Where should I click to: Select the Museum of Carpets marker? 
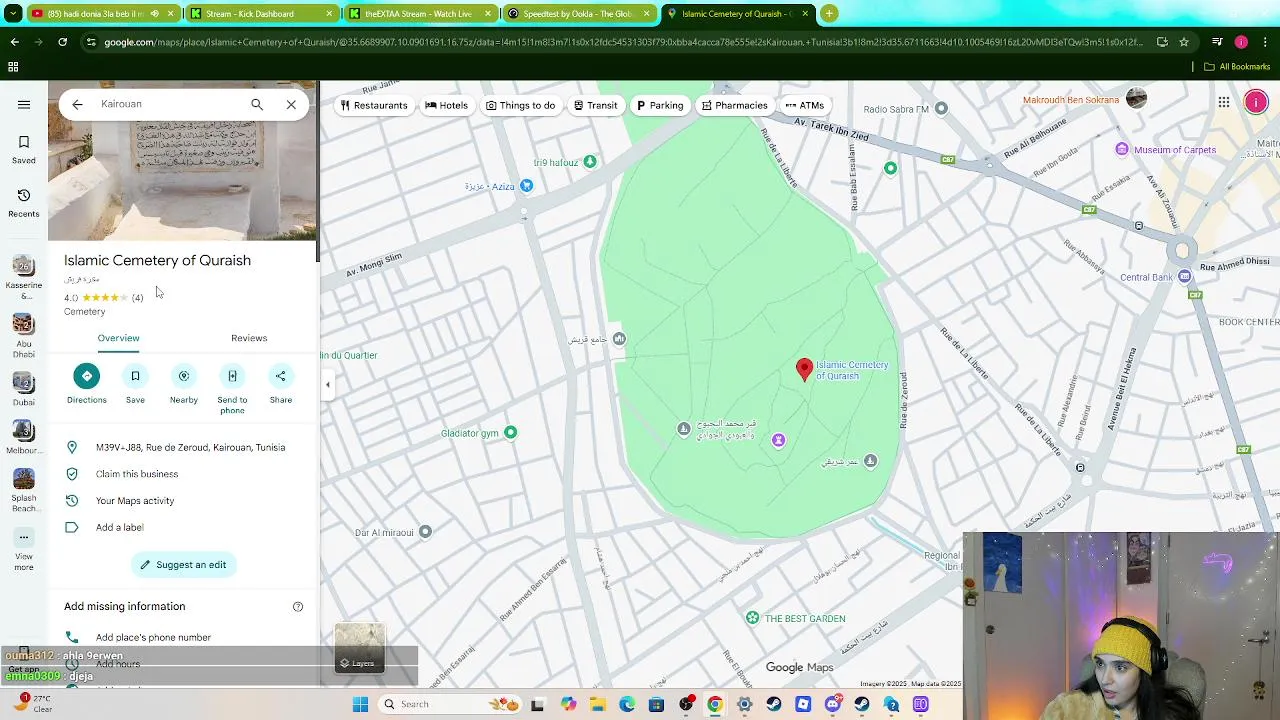click(1122, 150)
